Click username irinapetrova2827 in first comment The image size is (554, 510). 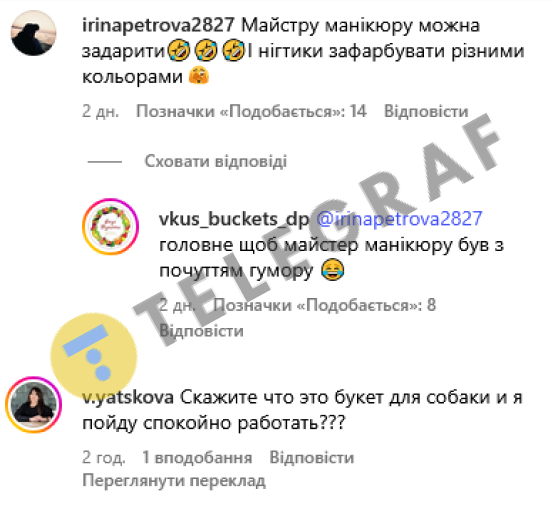[x=158, y=25]
